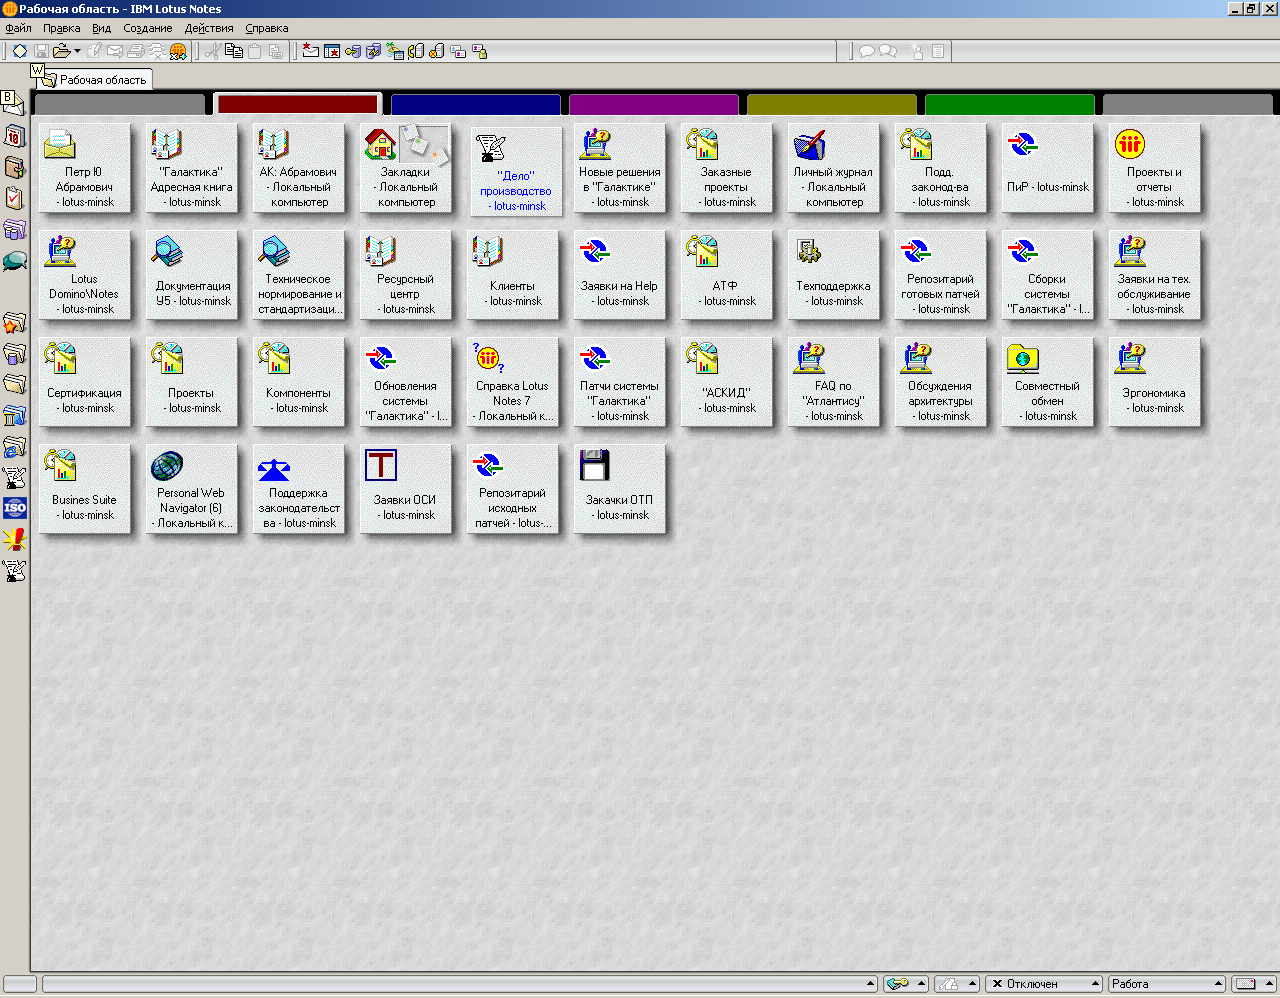Open the Создание menu
The image size is (1280, 998).
pos(148,29)
